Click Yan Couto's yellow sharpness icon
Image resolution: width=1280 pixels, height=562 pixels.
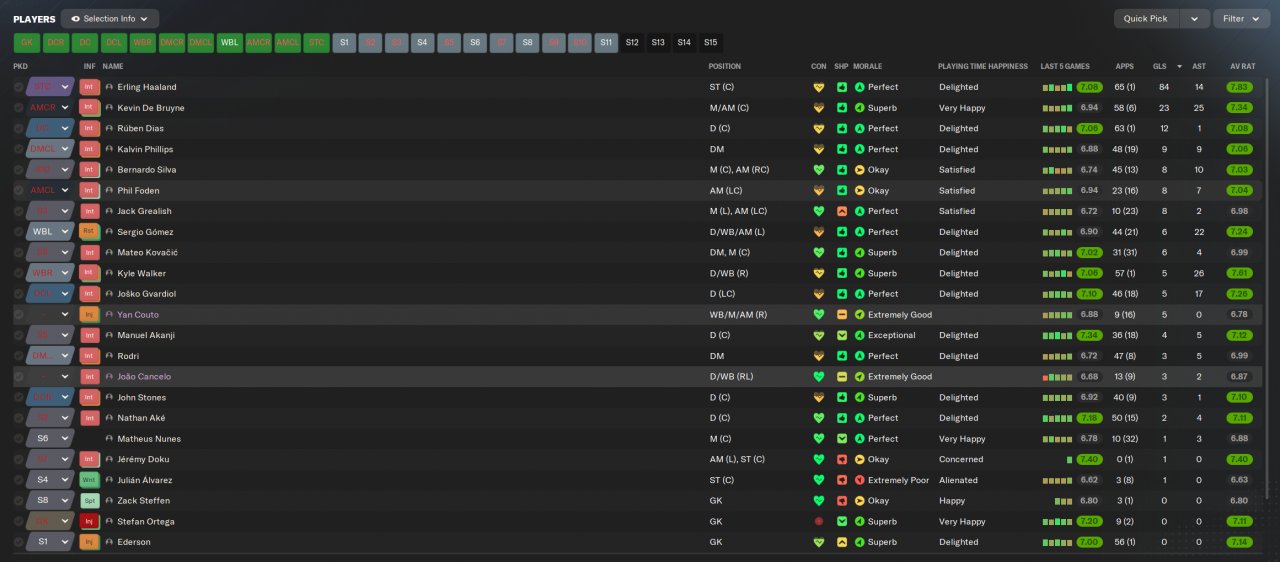[842, 315]
